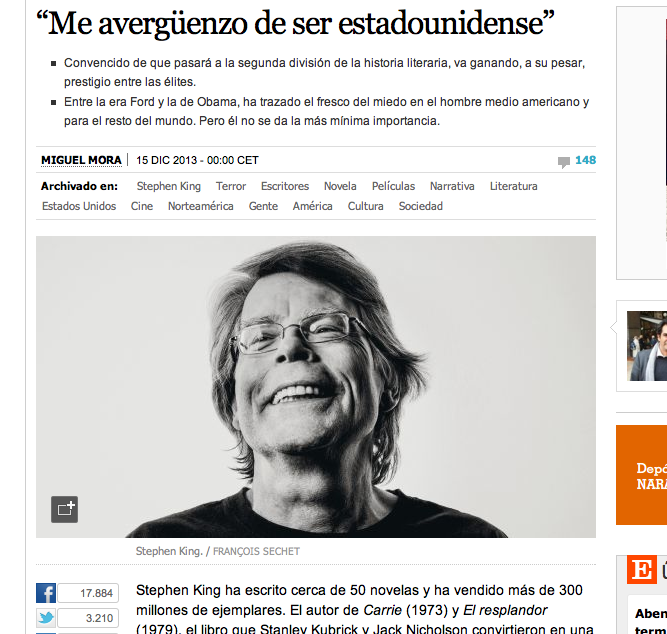The height and width of the screenshot is (634, 667).
Task: Select the Sociedad tag
Action: 420,206
